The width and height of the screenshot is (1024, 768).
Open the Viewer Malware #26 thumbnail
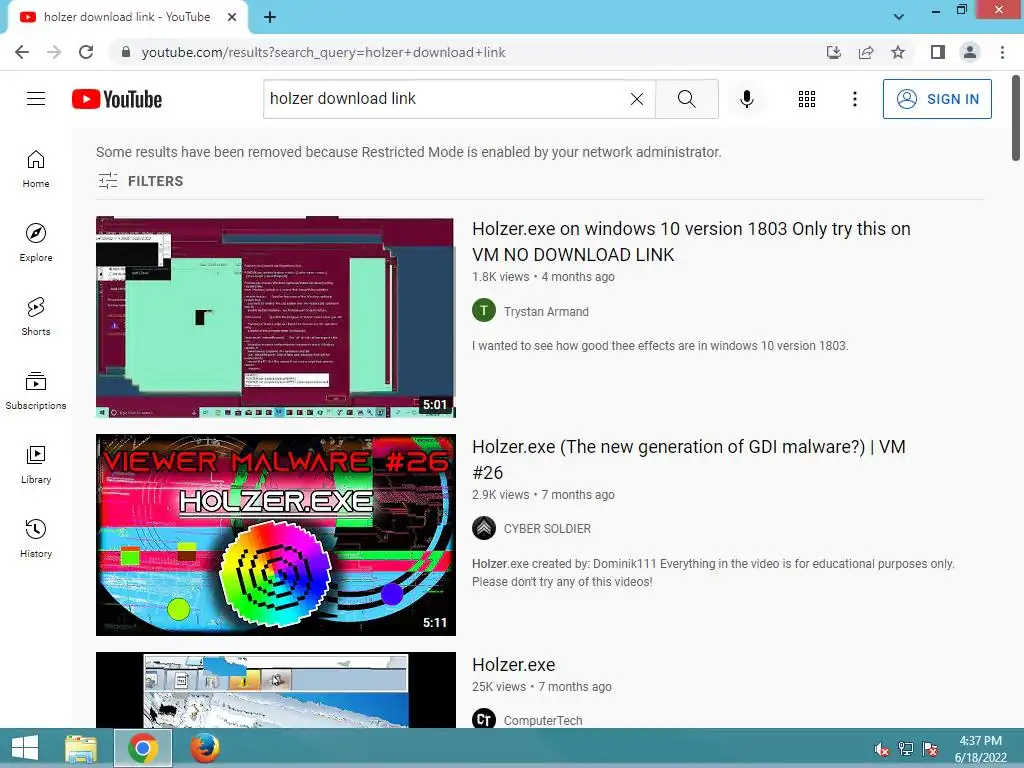[276, 535]
